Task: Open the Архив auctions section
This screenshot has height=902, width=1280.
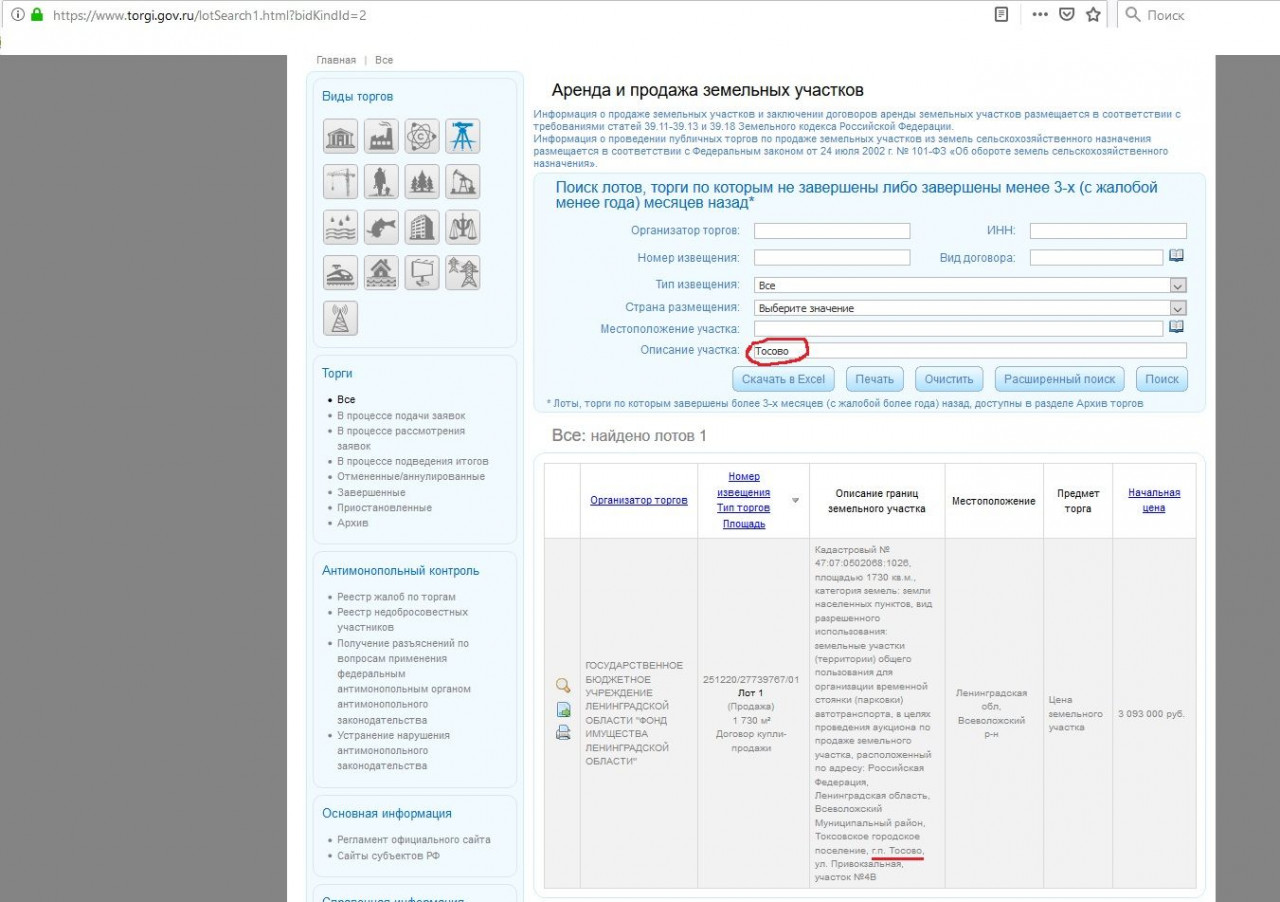Action: (353, 523)
